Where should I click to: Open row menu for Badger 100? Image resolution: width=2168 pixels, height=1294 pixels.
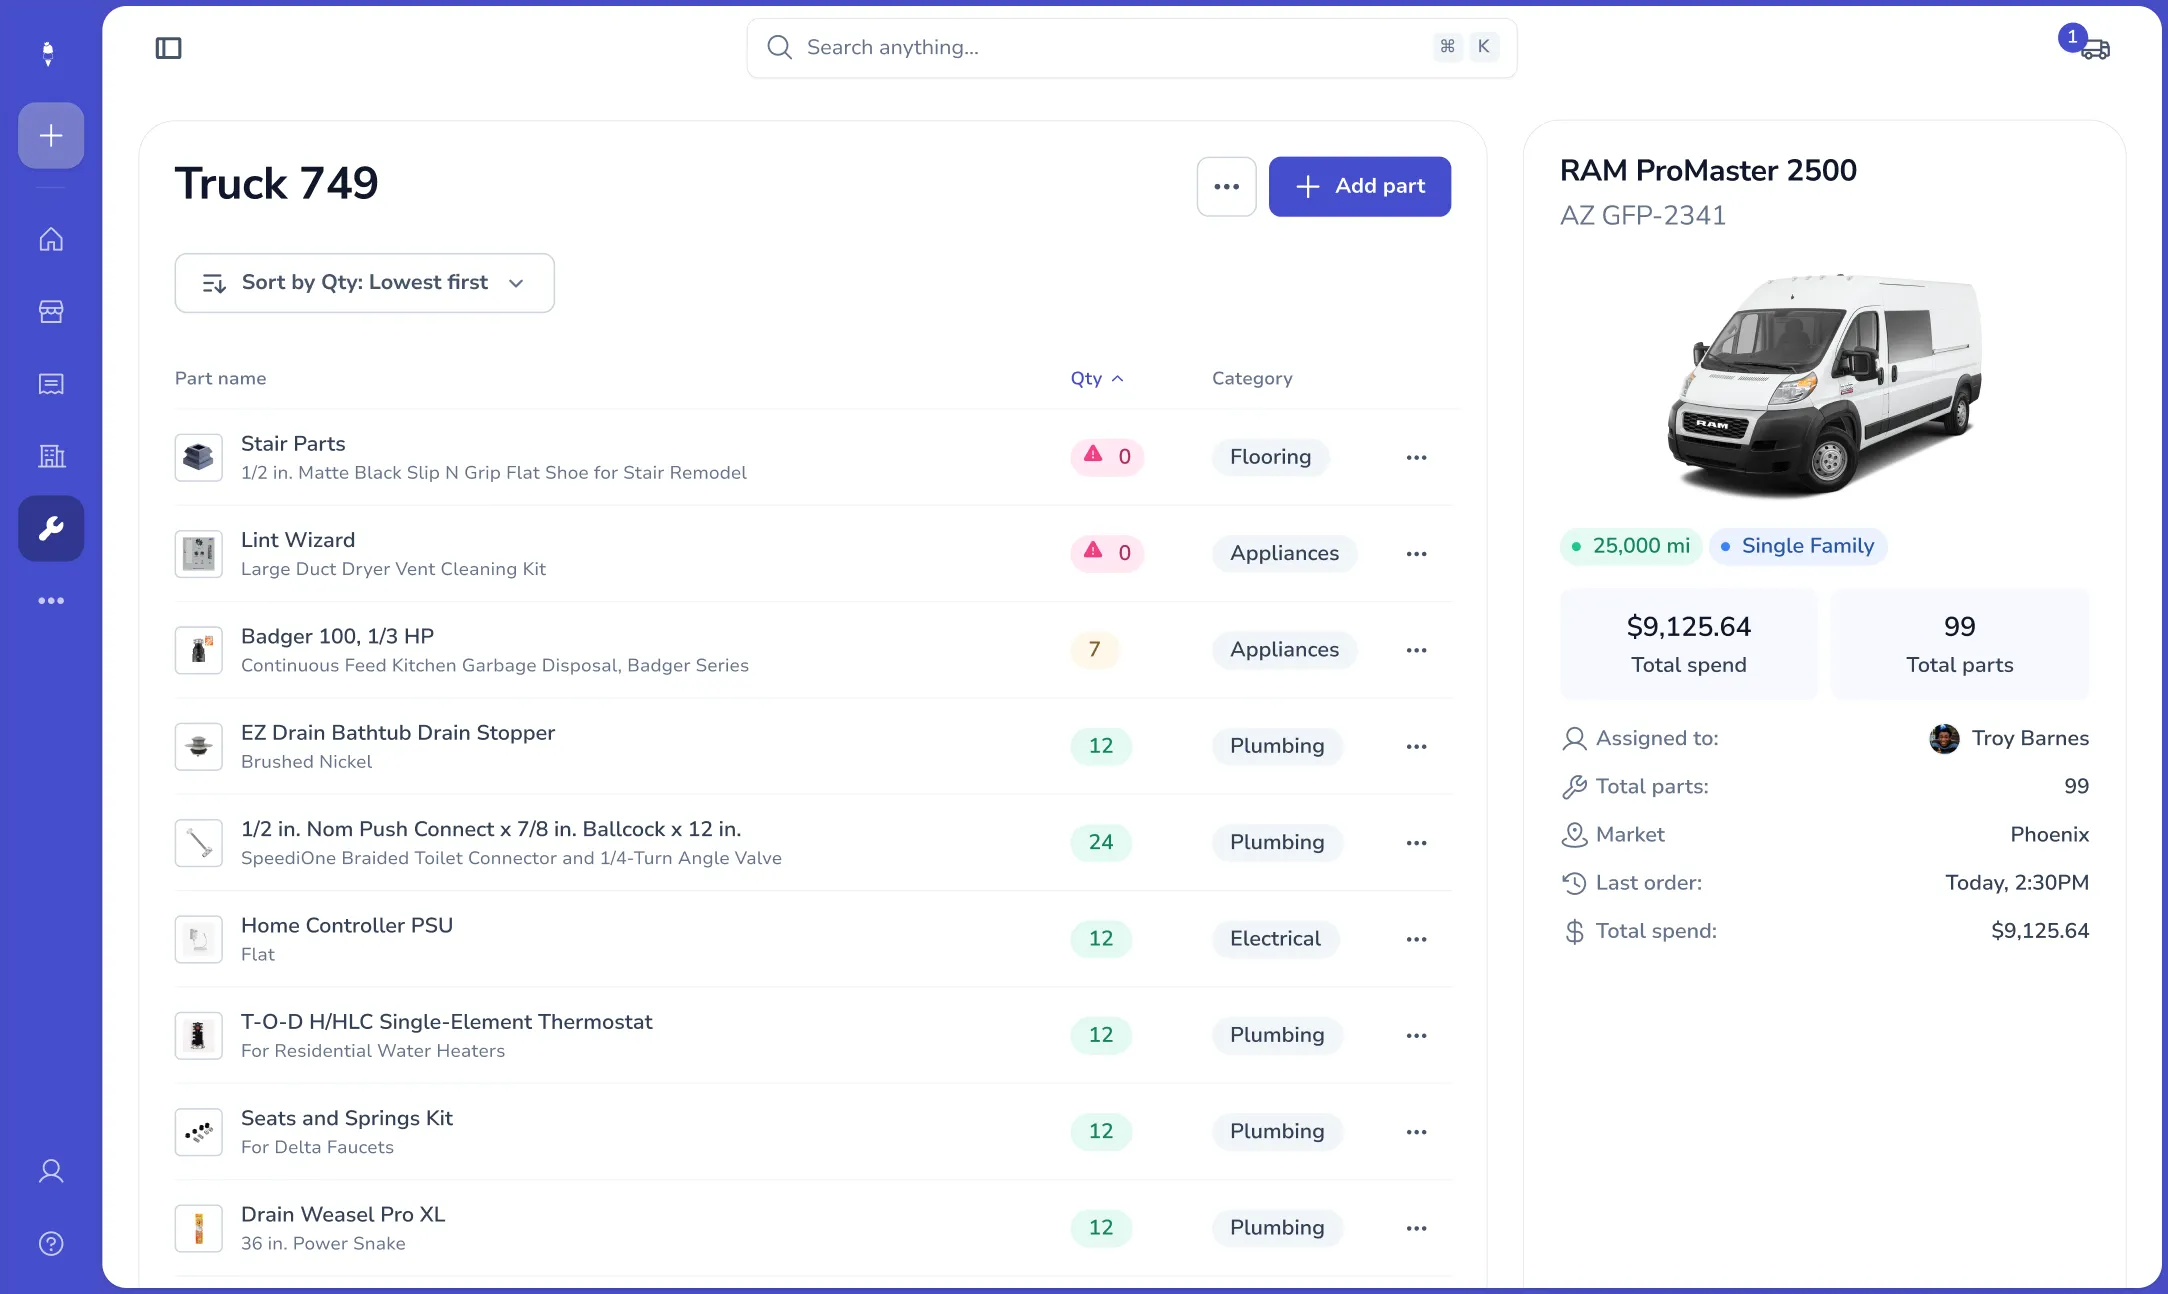(x=1416, y=650)
